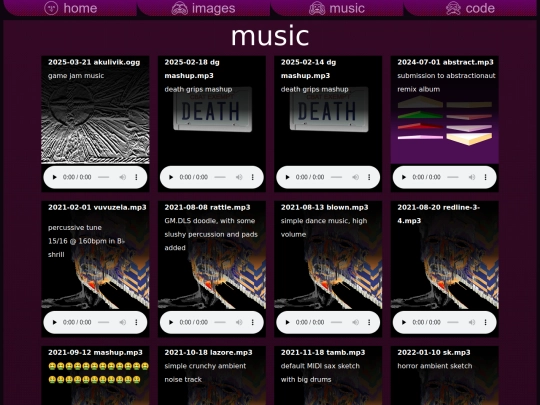This screenshot has width=540, height=405.
Task: Play the blown.mp3 track
Action: [x=287, y=322]
